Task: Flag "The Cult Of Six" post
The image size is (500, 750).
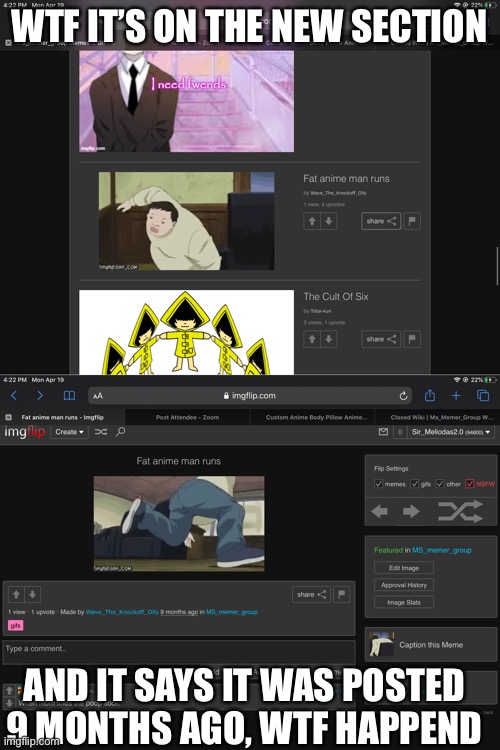Action: click(x=412, y=339)
